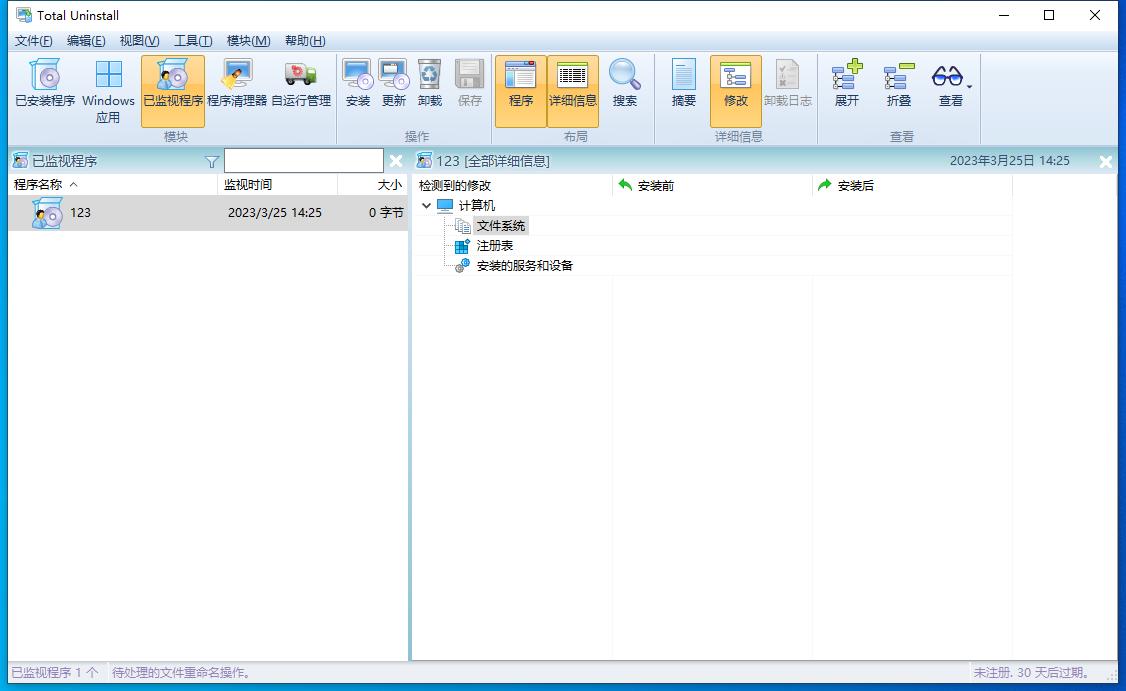Open the 模块 menu
This screenshot has height=691, width=1126.
point(248,41)
